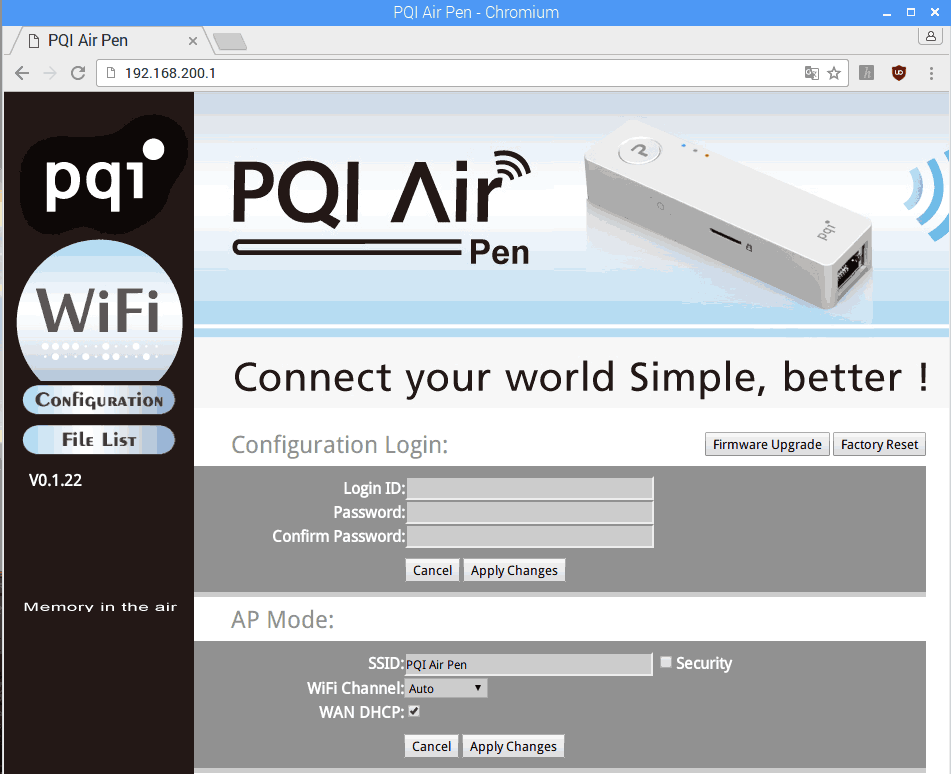Select the PQI Air Pen browser tab
Viewport: 951px width, 774px height.
[x=109, y=41]
